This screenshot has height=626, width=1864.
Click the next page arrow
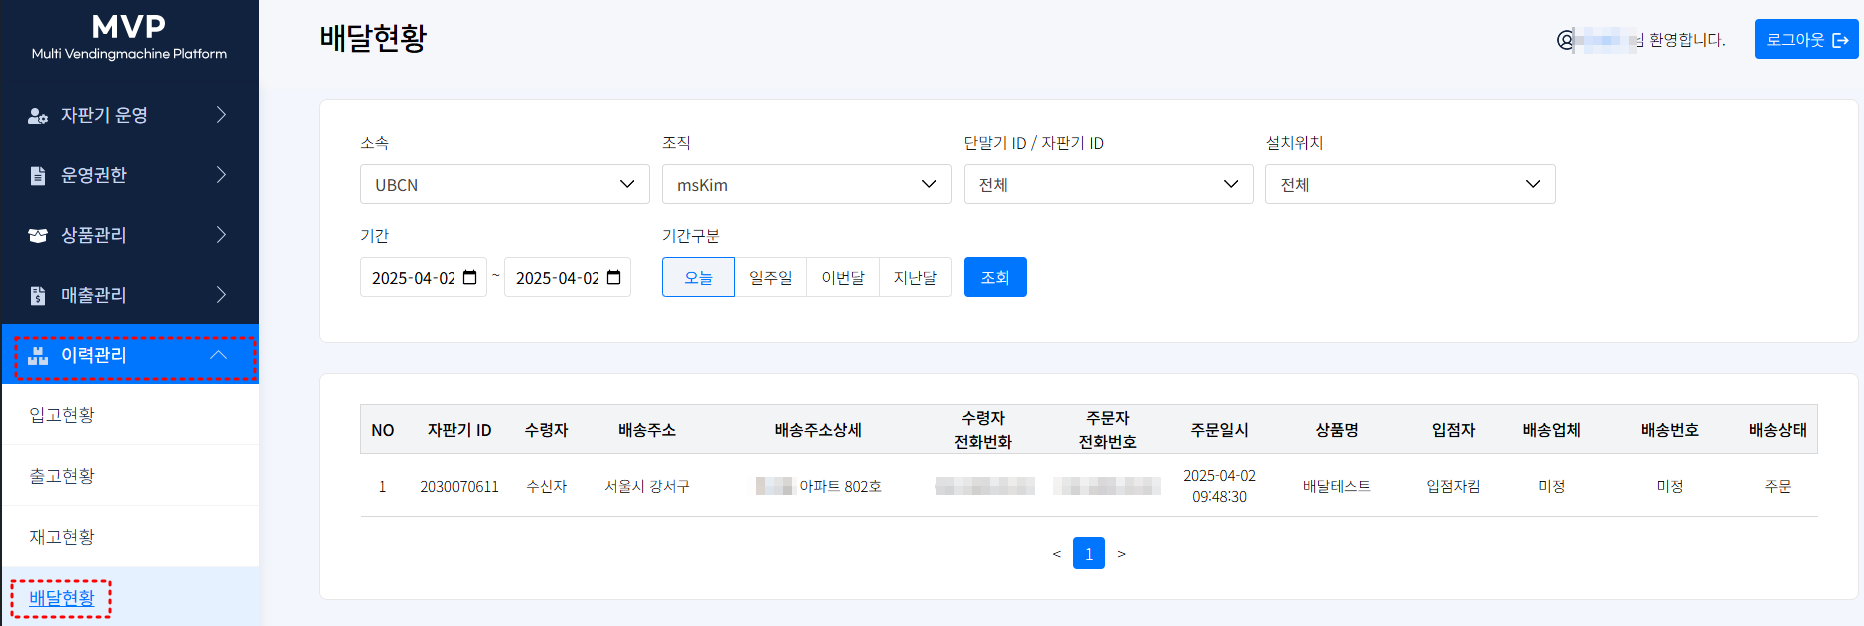tap(1122, 553)
